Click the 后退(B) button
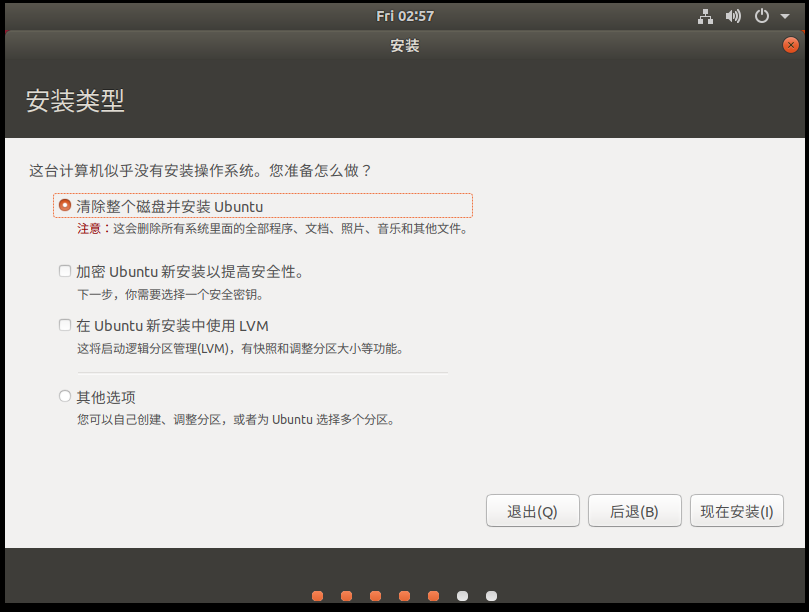Image resolution: width=809 pixels, height=612 pixels. click(635, 511)
